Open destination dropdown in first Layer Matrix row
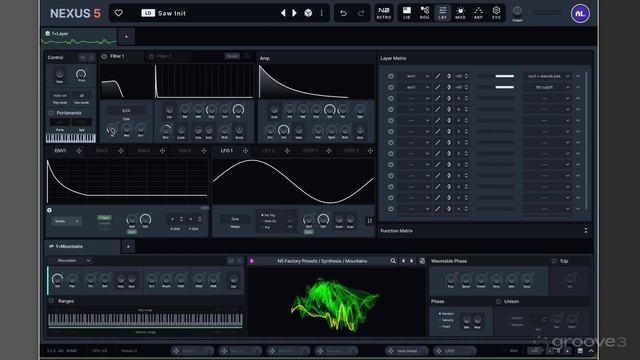This screenshot has height=360, width=640. tap(547, 76)
